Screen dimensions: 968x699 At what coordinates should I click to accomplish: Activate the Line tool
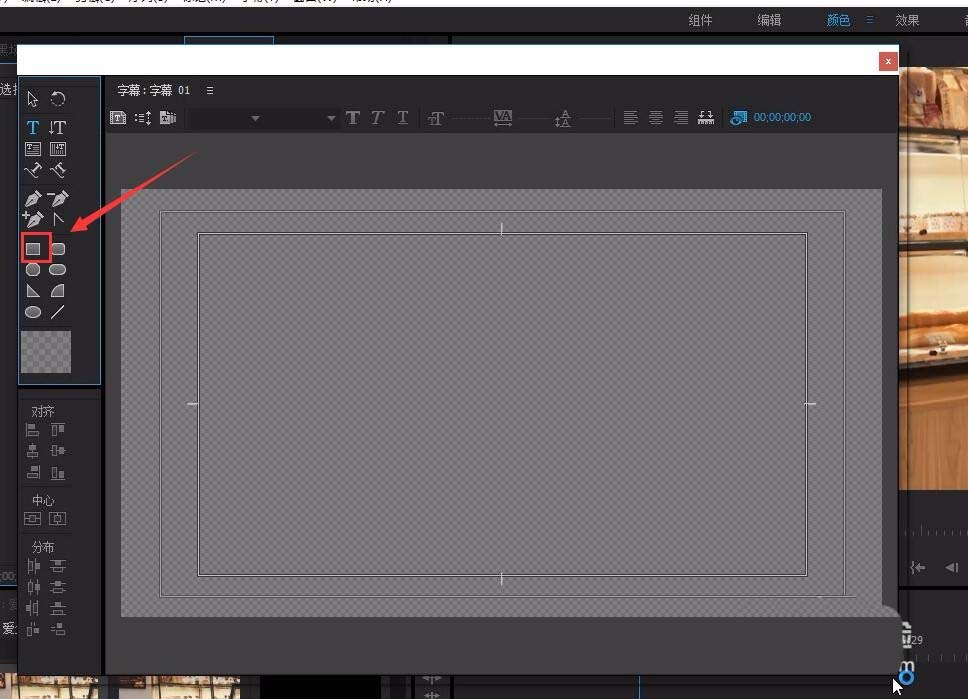[x=57, y=312]
